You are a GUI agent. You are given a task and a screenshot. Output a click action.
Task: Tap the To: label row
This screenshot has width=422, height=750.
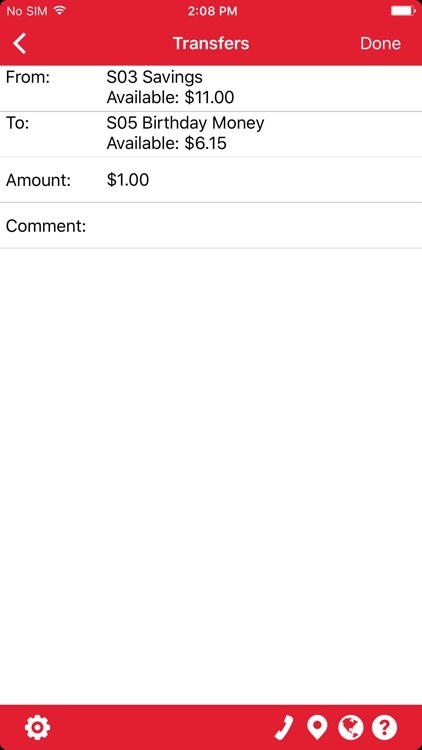(x=211, y=134)
